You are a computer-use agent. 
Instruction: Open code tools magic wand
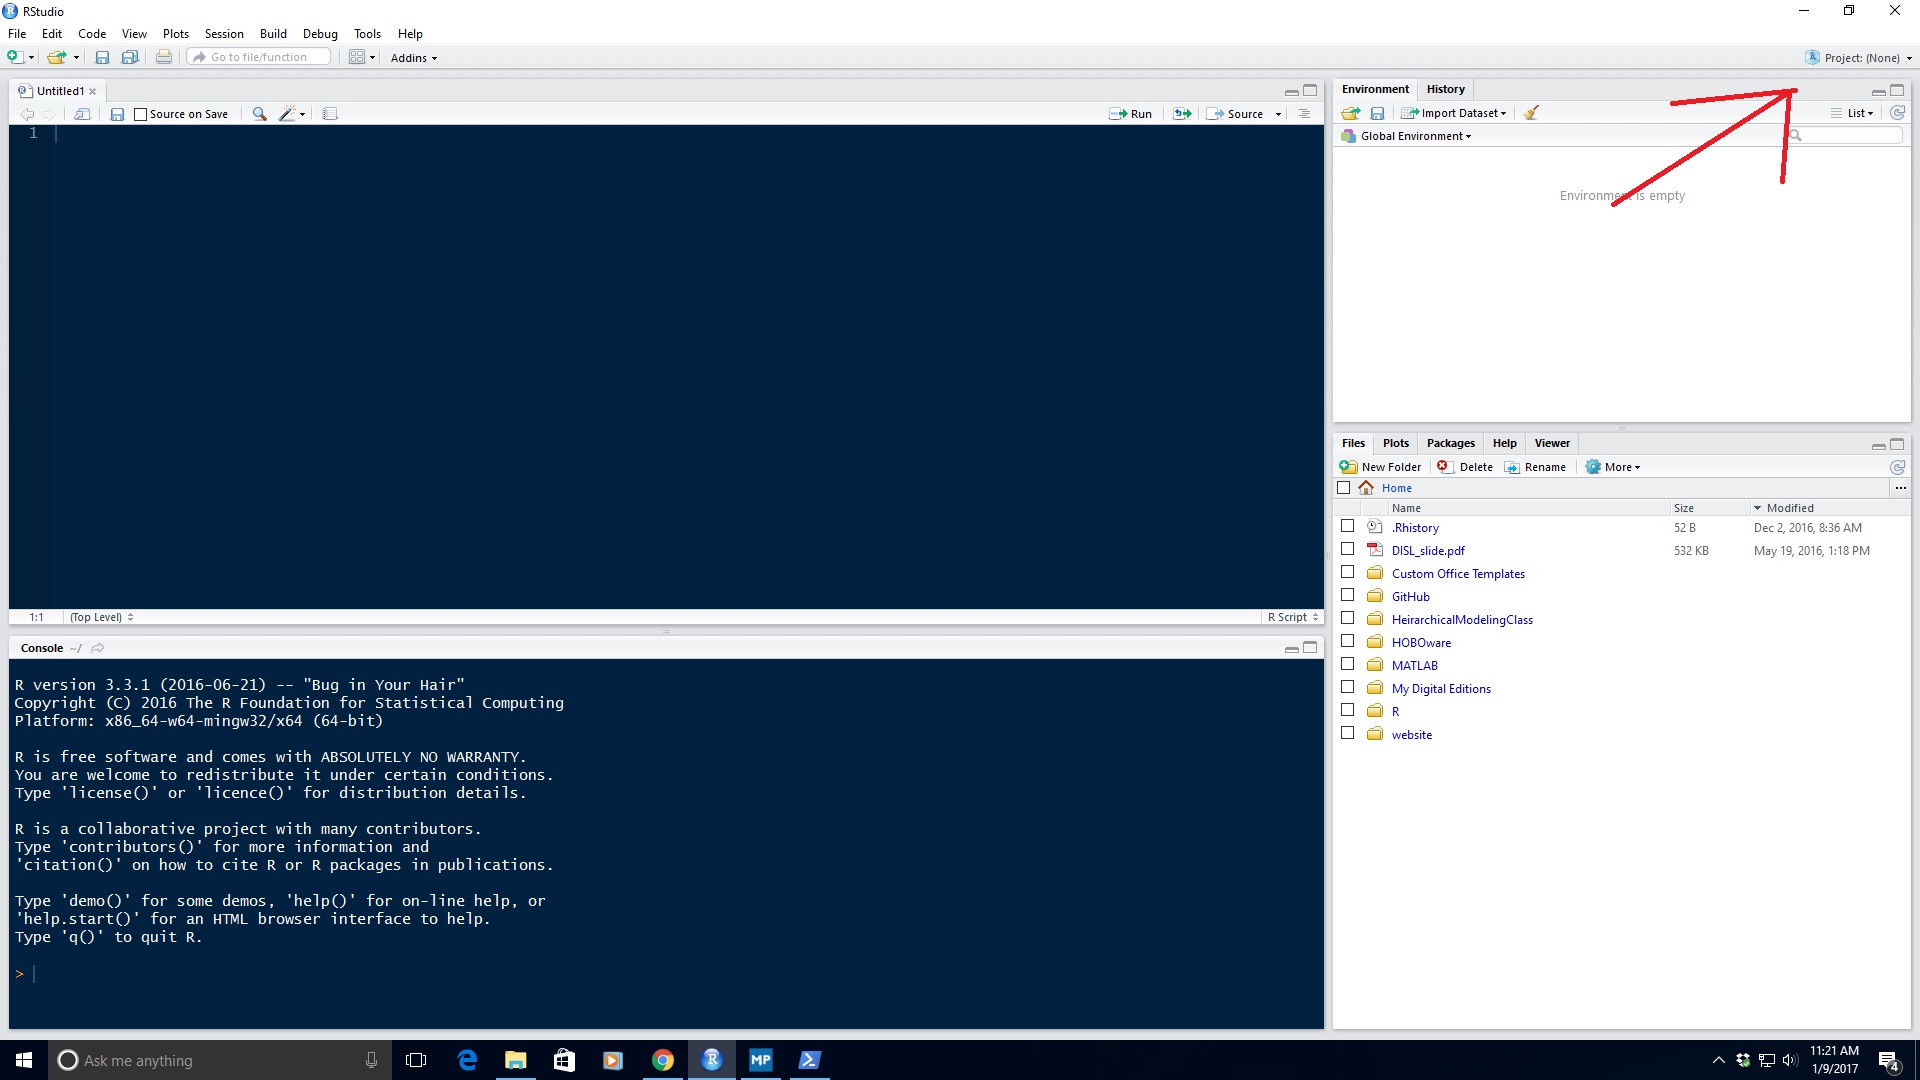point(288,114)
